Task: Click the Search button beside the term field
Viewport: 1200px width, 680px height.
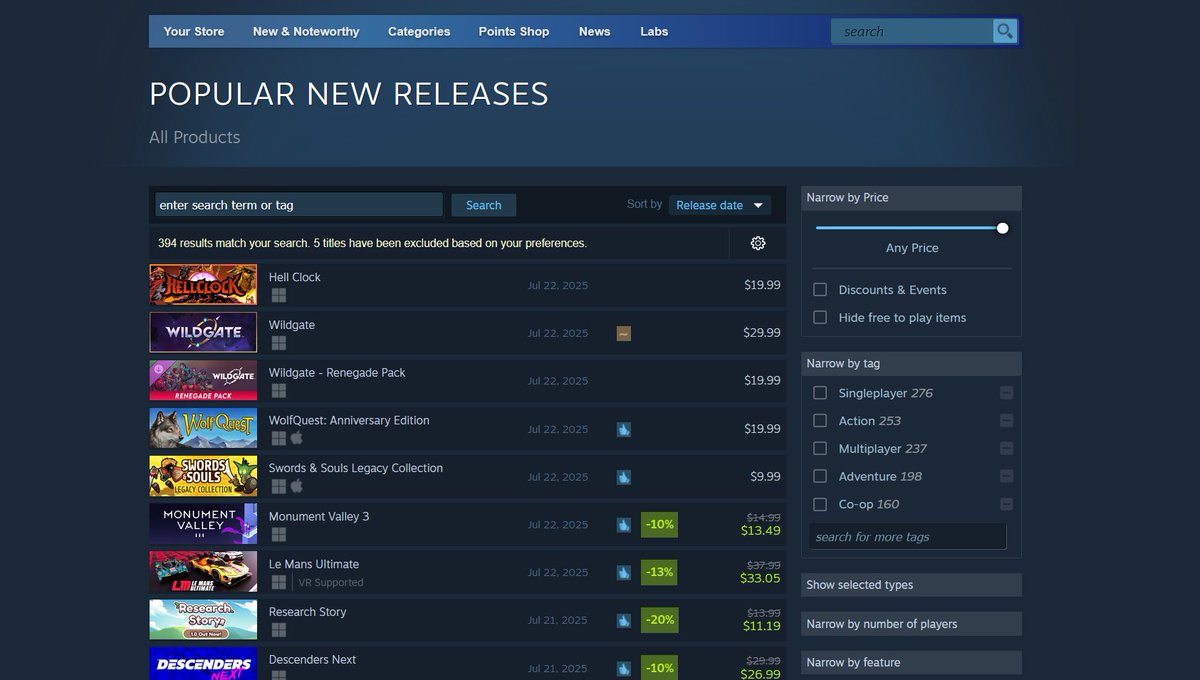Action: pyautogui.click(x=483, y=205)
